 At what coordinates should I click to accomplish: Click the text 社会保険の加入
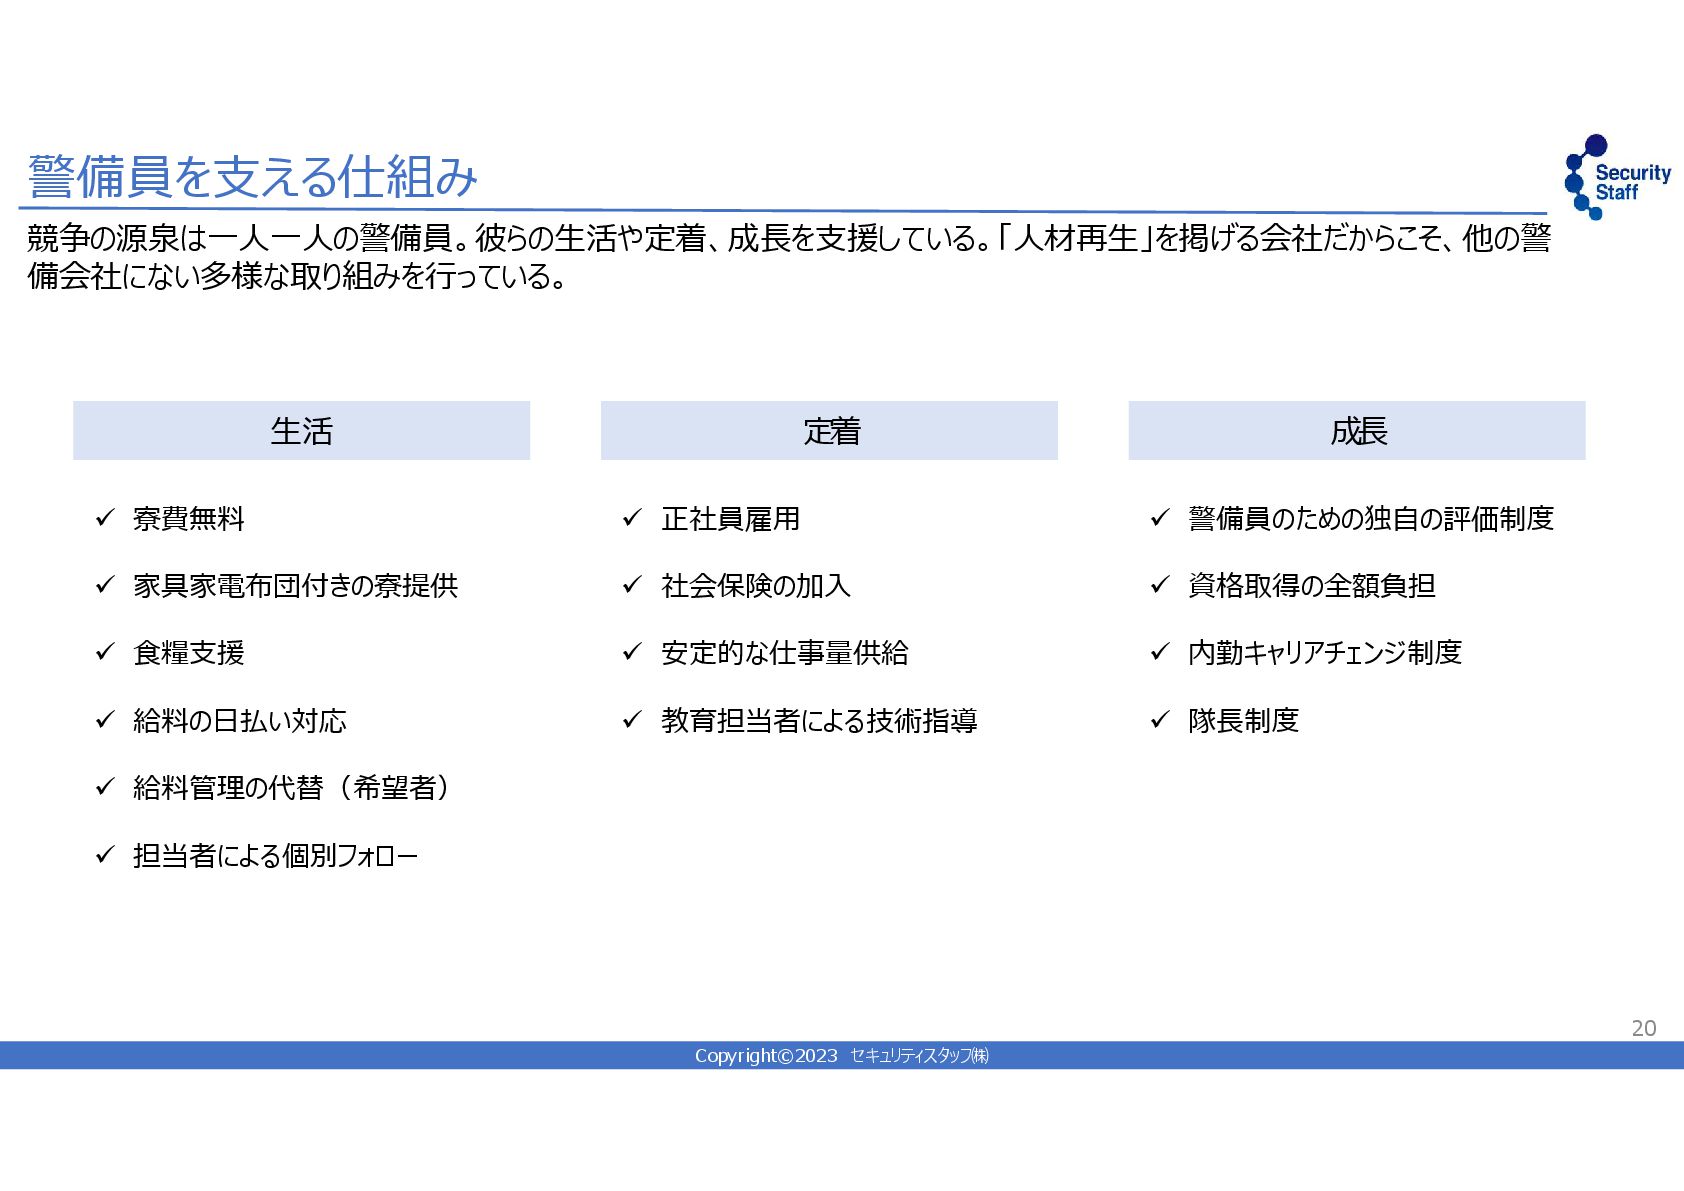click(756, 586)
